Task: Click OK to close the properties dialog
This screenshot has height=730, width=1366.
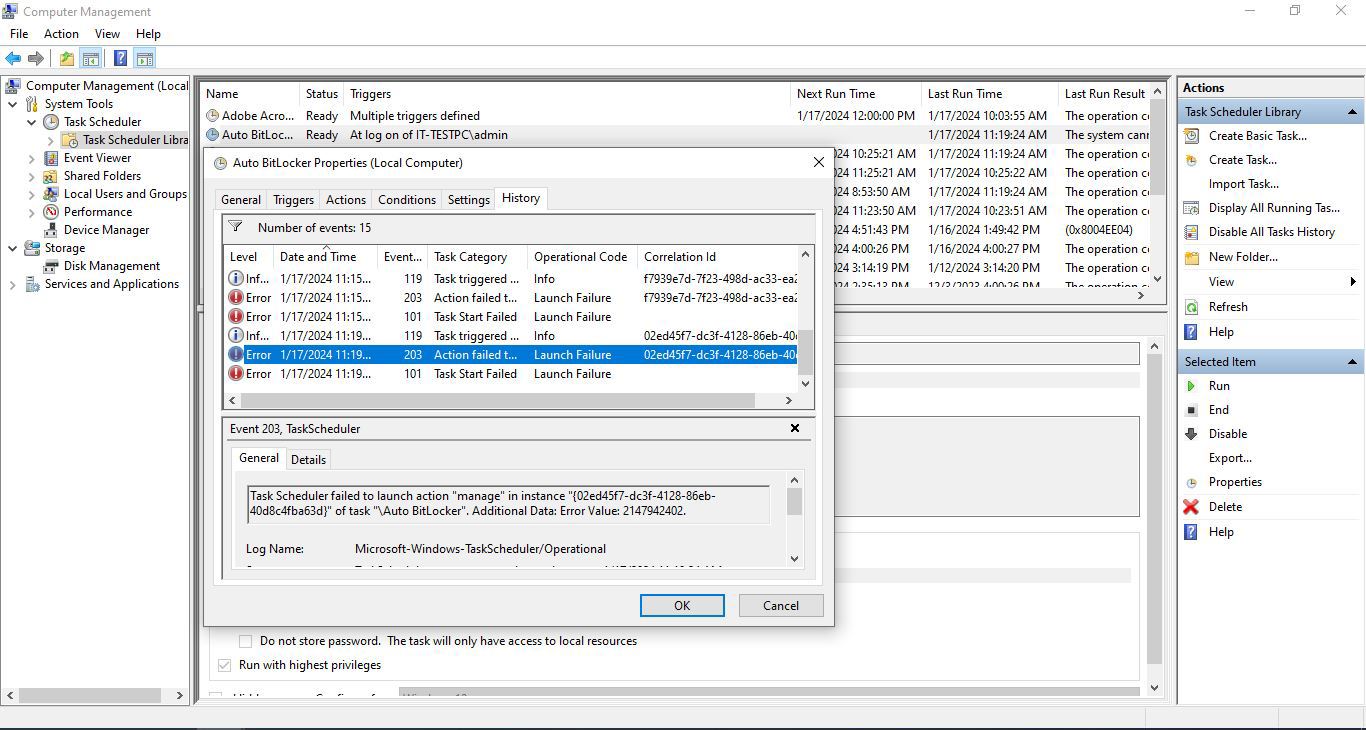Action: [681, 605]
